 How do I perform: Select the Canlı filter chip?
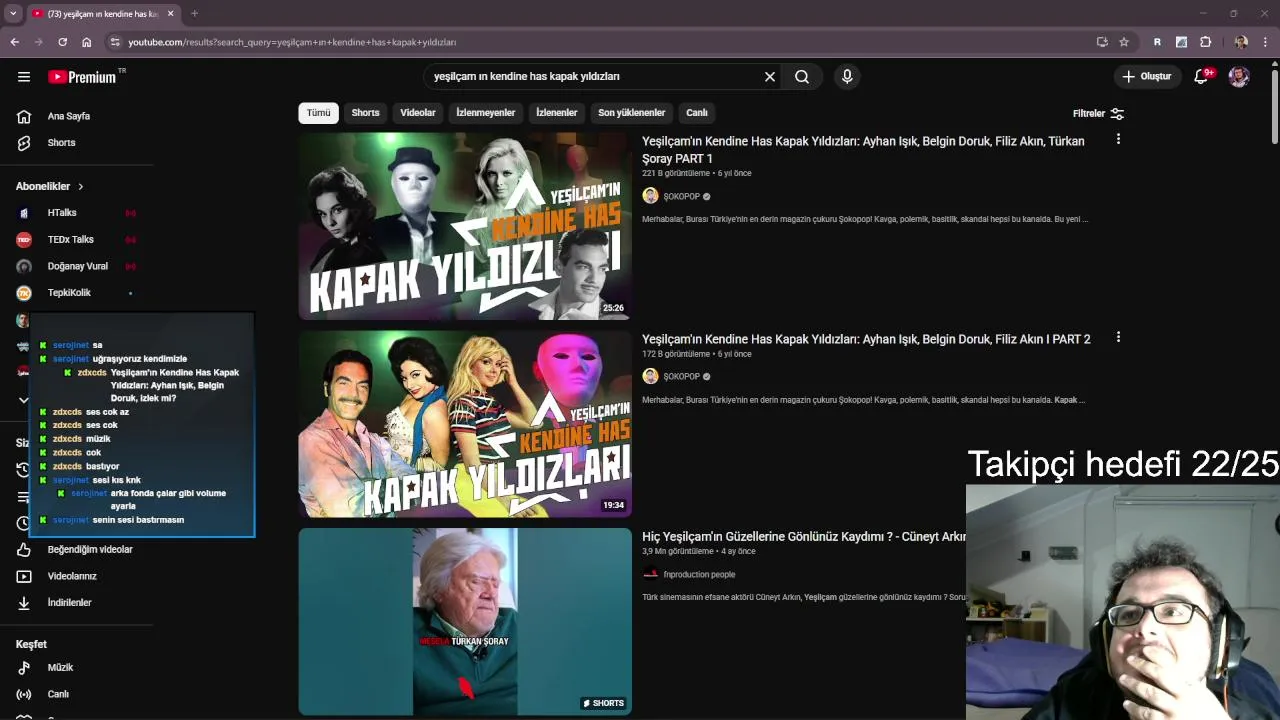click(697, 113)
